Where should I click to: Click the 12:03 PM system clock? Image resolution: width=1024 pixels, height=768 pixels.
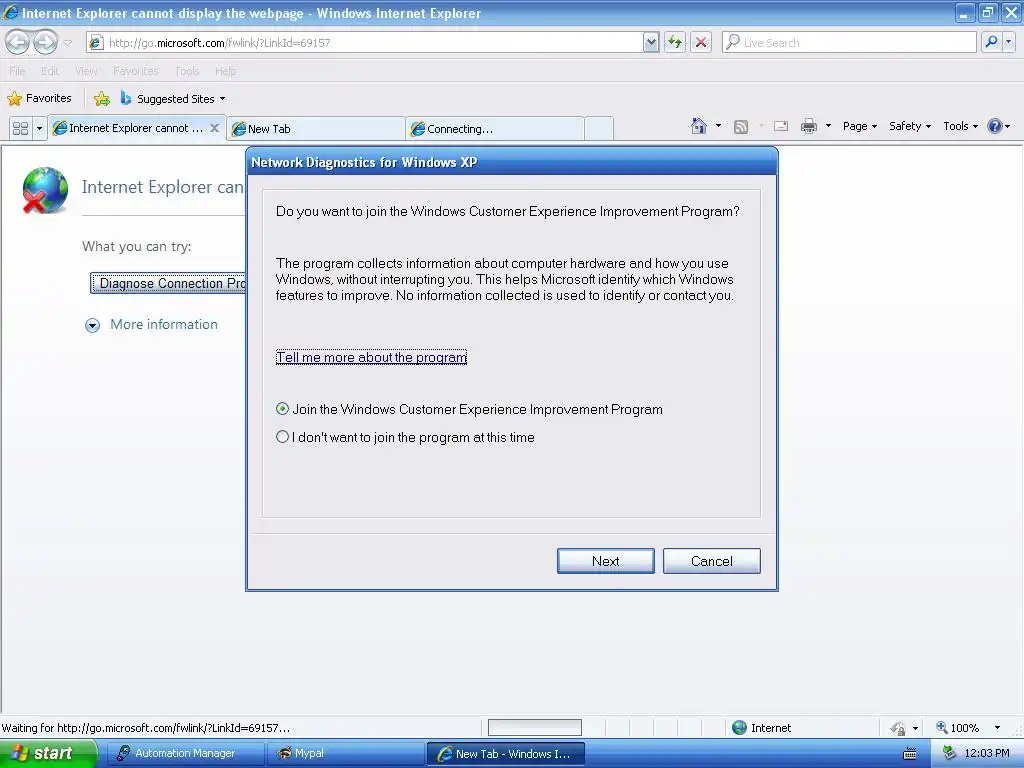pos(987,754)
